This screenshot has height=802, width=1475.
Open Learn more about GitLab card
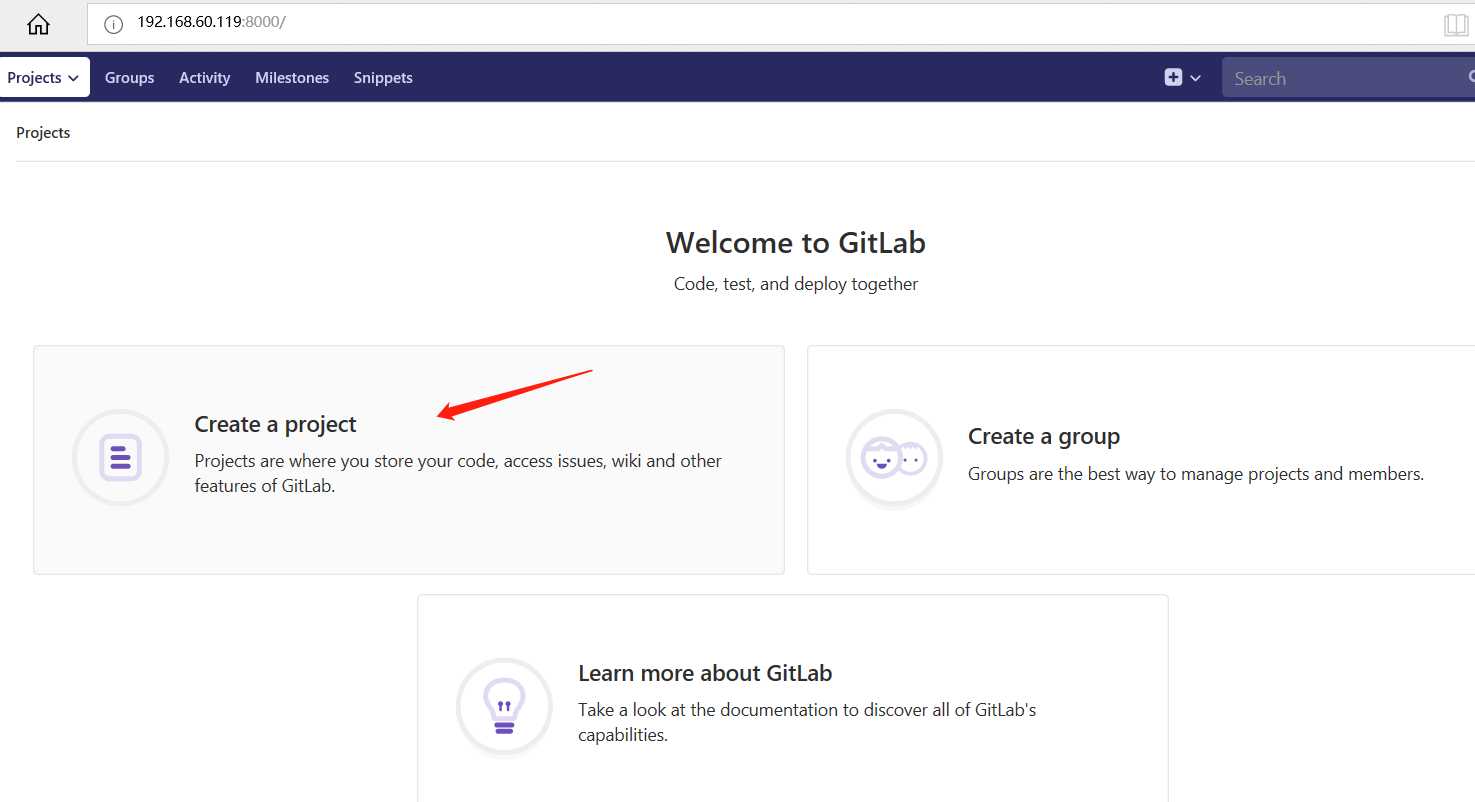tap(792, 698)
